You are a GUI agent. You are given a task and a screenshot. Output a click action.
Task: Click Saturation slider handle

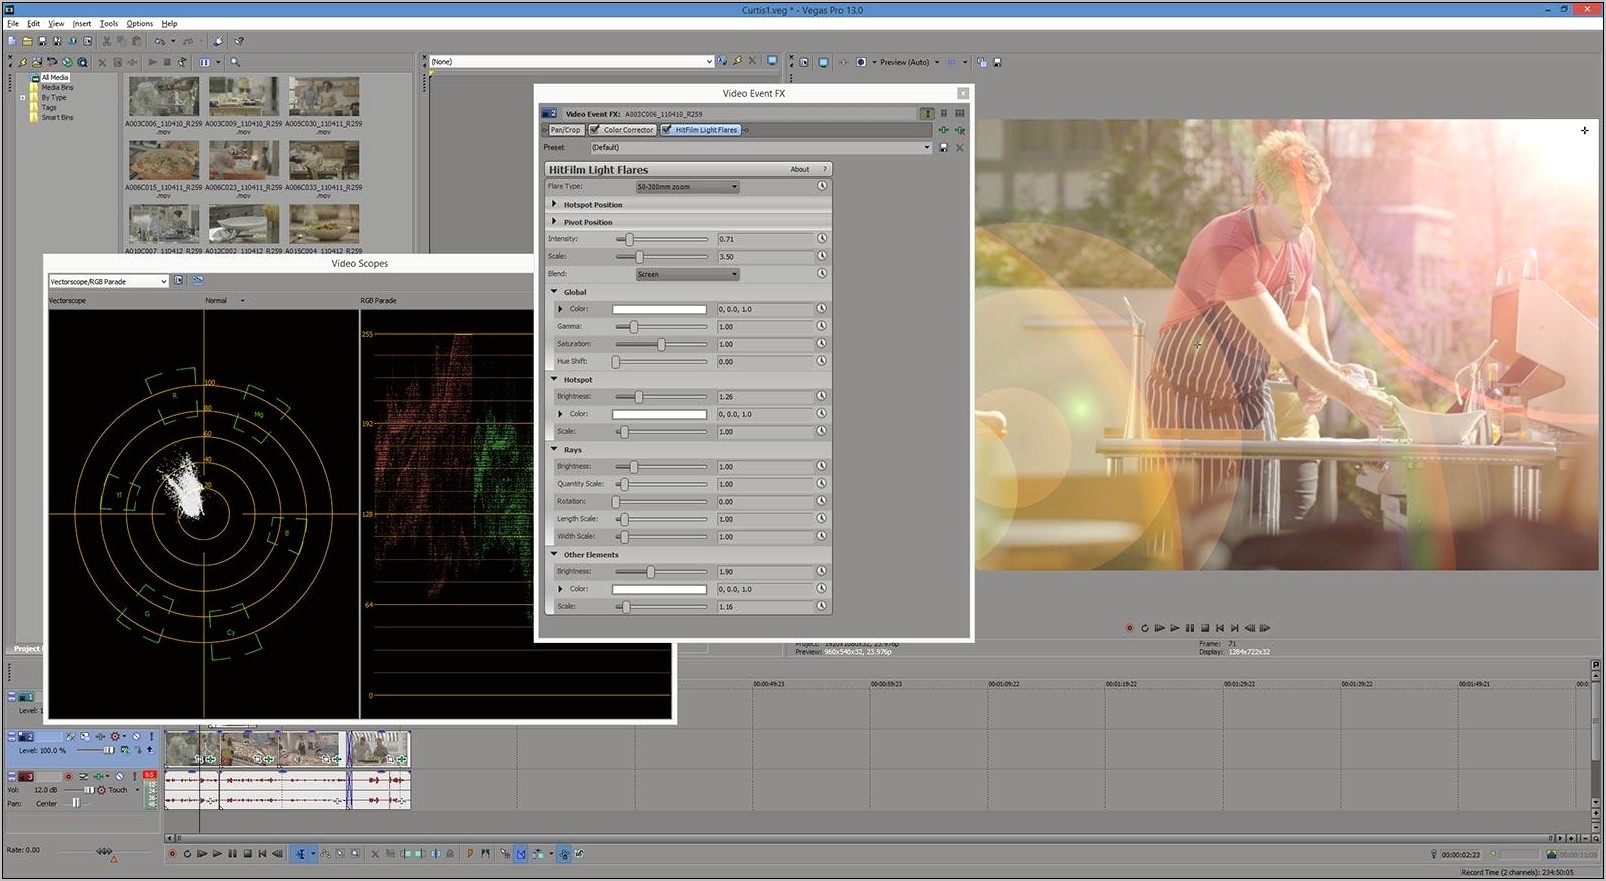pos(661,344)
